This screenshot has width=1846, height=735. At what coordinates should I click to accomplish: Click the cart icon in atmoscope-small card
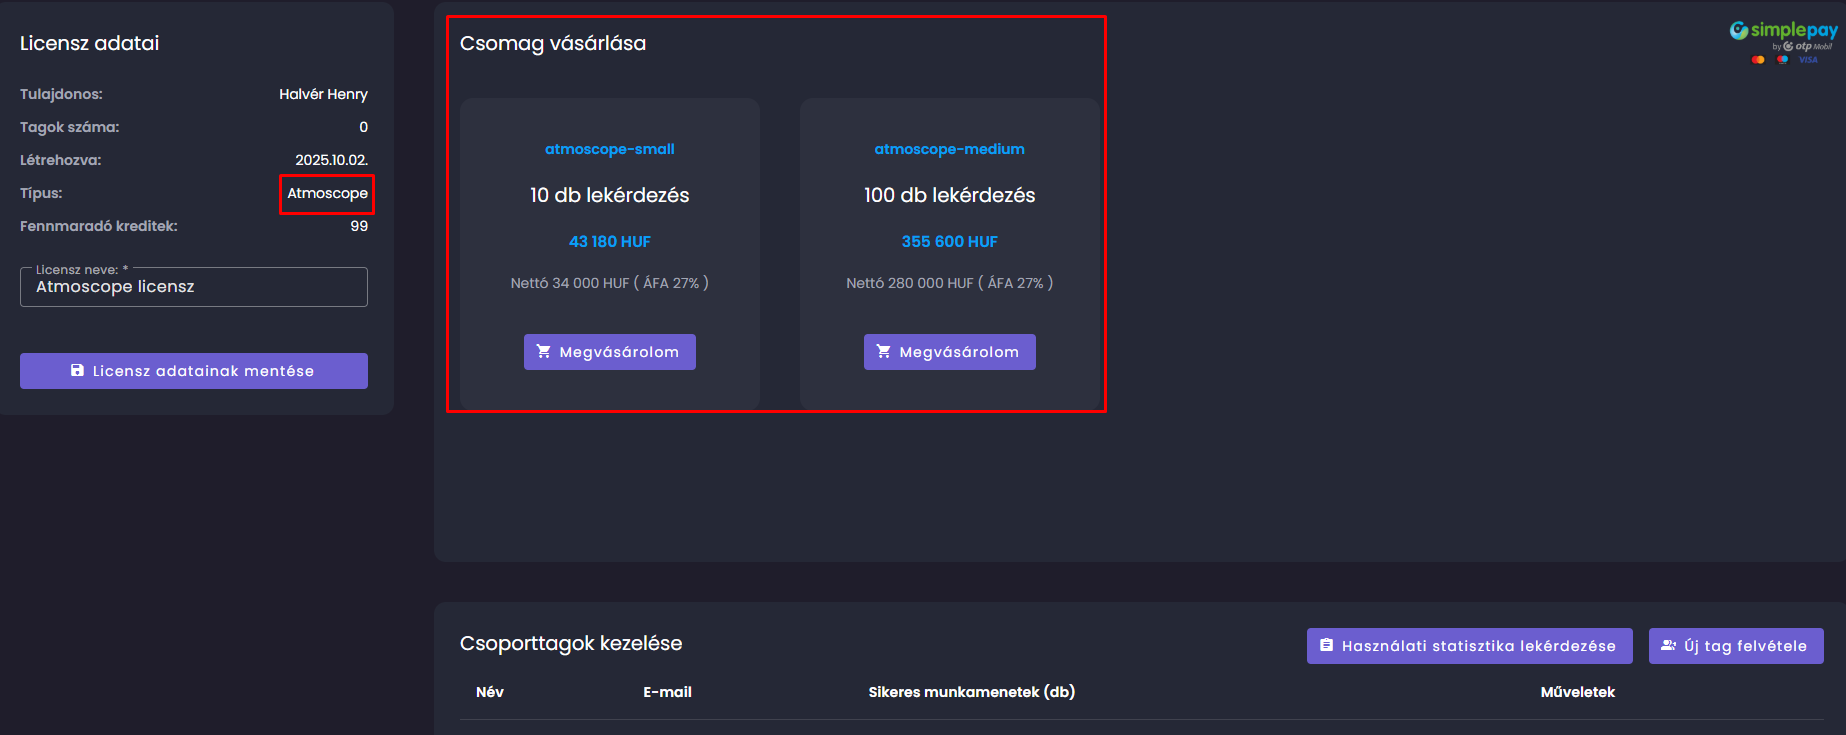point(544,351)
